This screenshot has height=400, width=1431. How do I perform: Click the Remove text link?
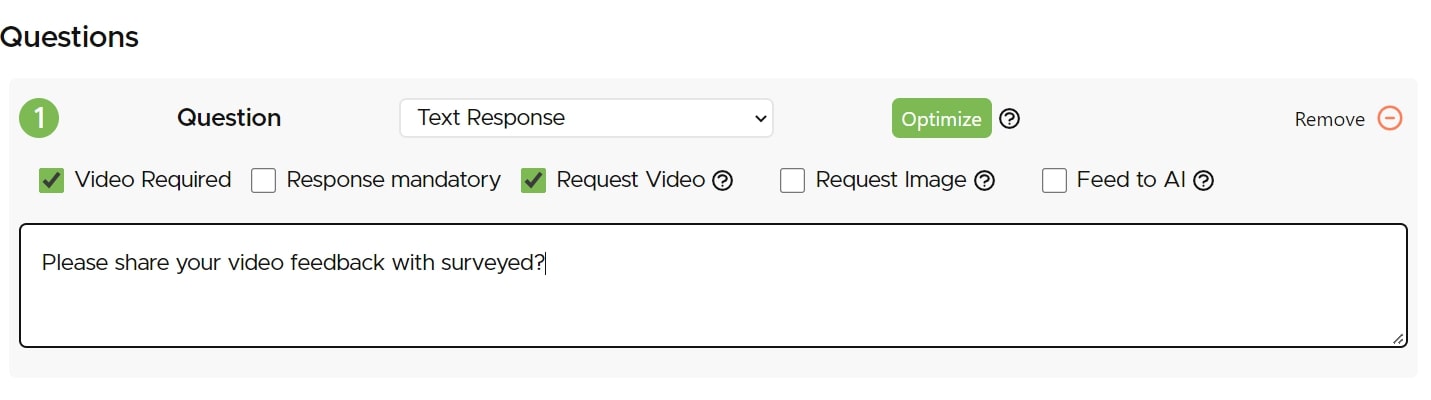coord(1329,119)
